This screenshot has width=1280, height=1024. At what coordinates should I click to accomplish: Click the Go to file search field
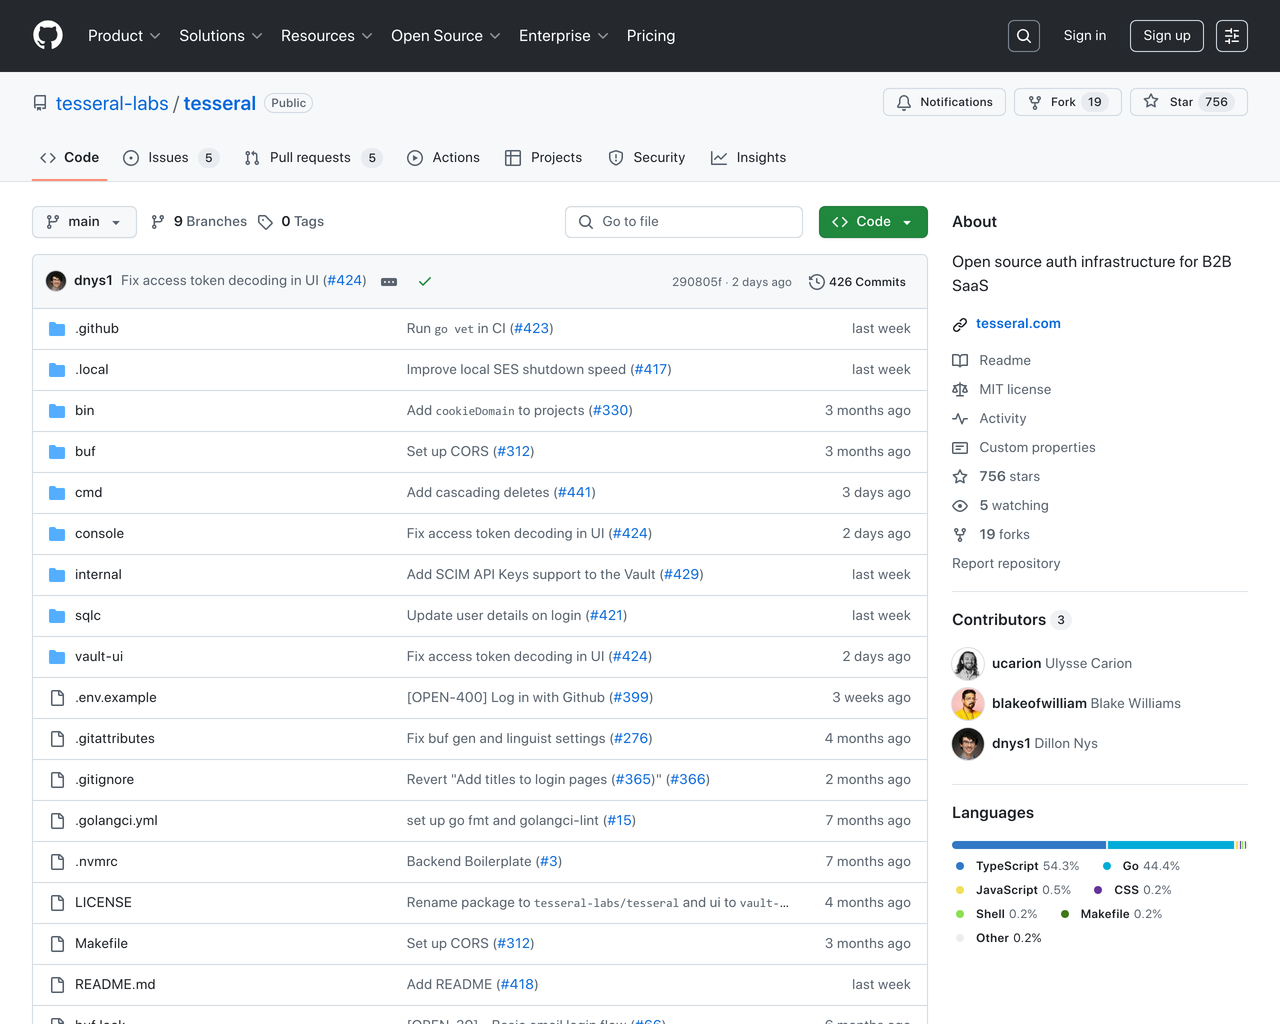point(684,222)
